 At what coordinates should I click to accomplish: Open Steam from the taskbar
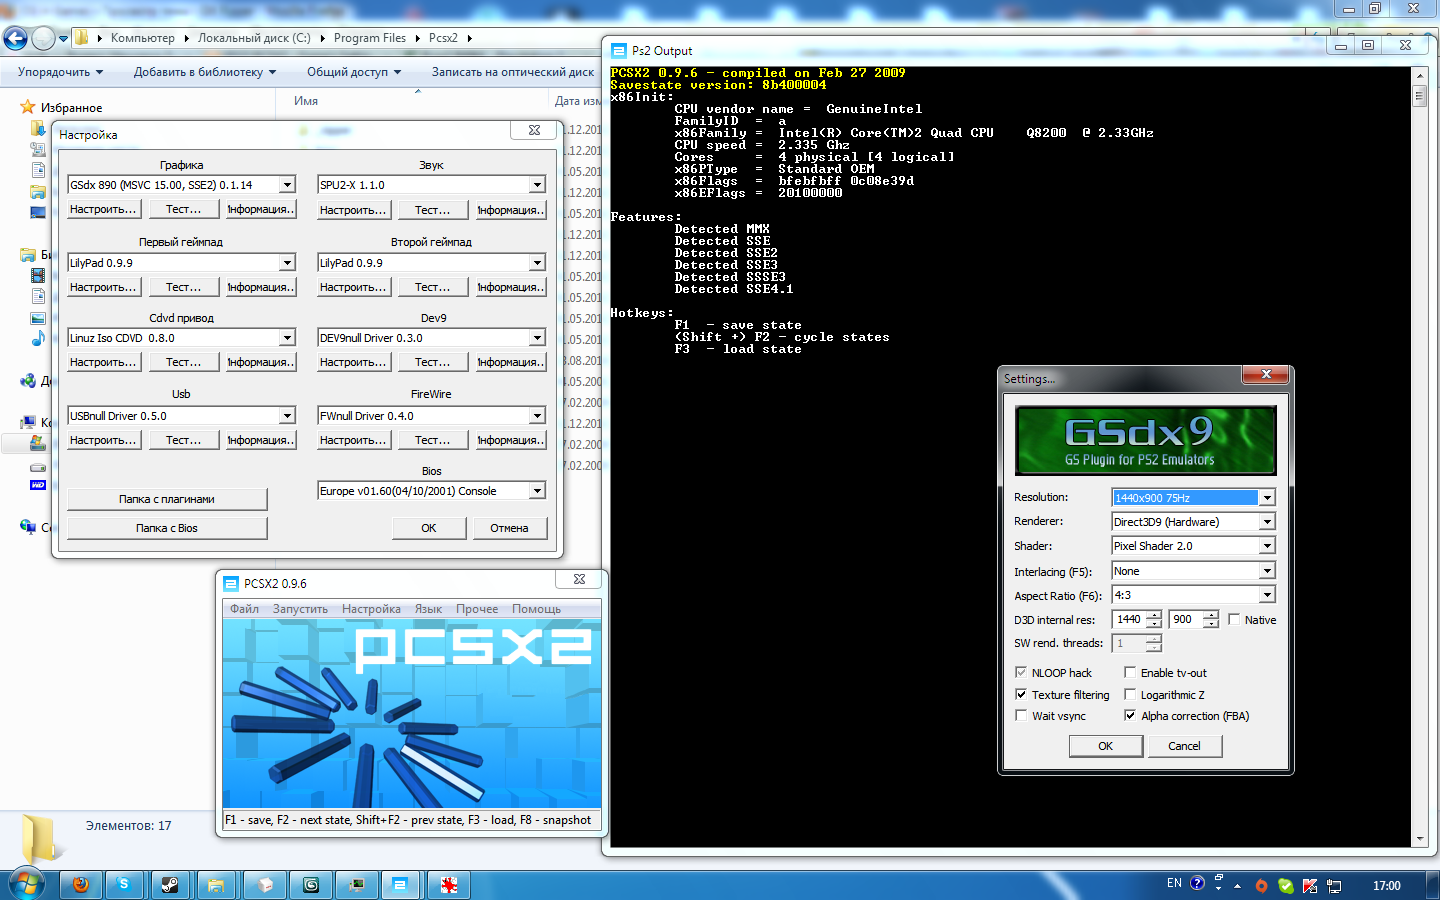point(170,885)
